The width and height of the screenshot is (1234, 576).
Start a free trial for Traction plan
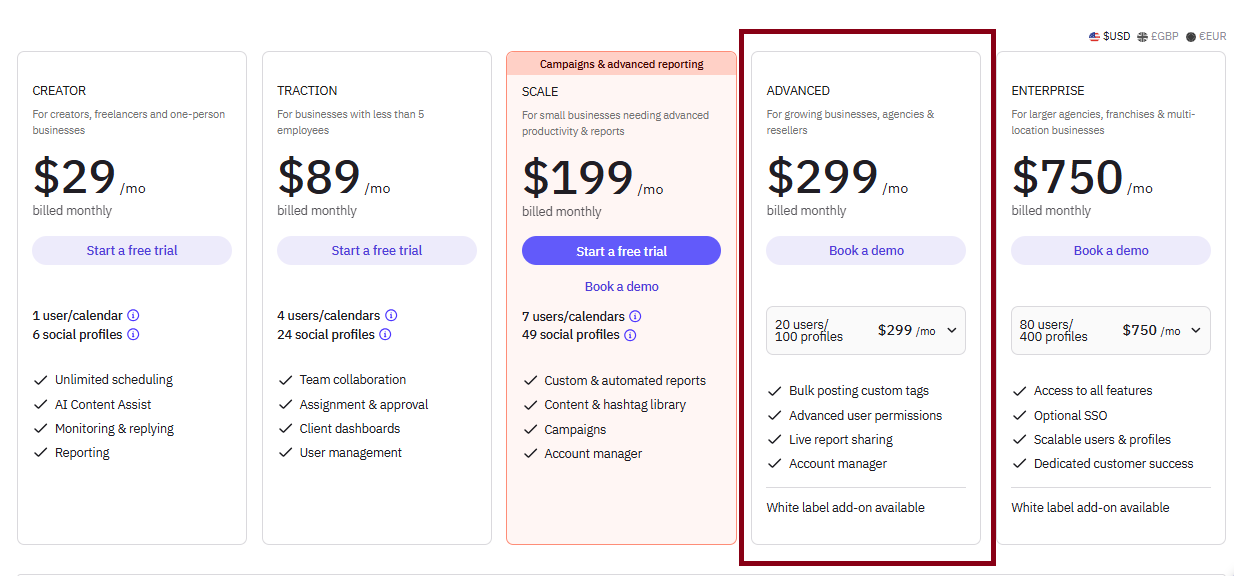point(377,251)
